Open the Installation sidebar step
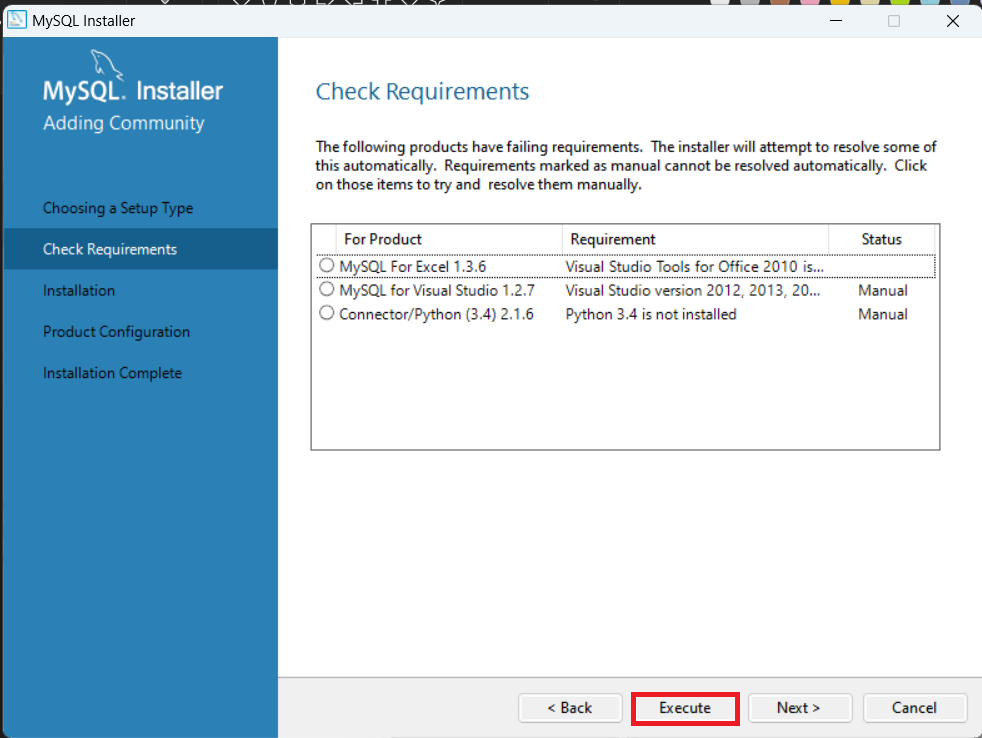Screen dimensions: 982x738 tap(79, 291)
